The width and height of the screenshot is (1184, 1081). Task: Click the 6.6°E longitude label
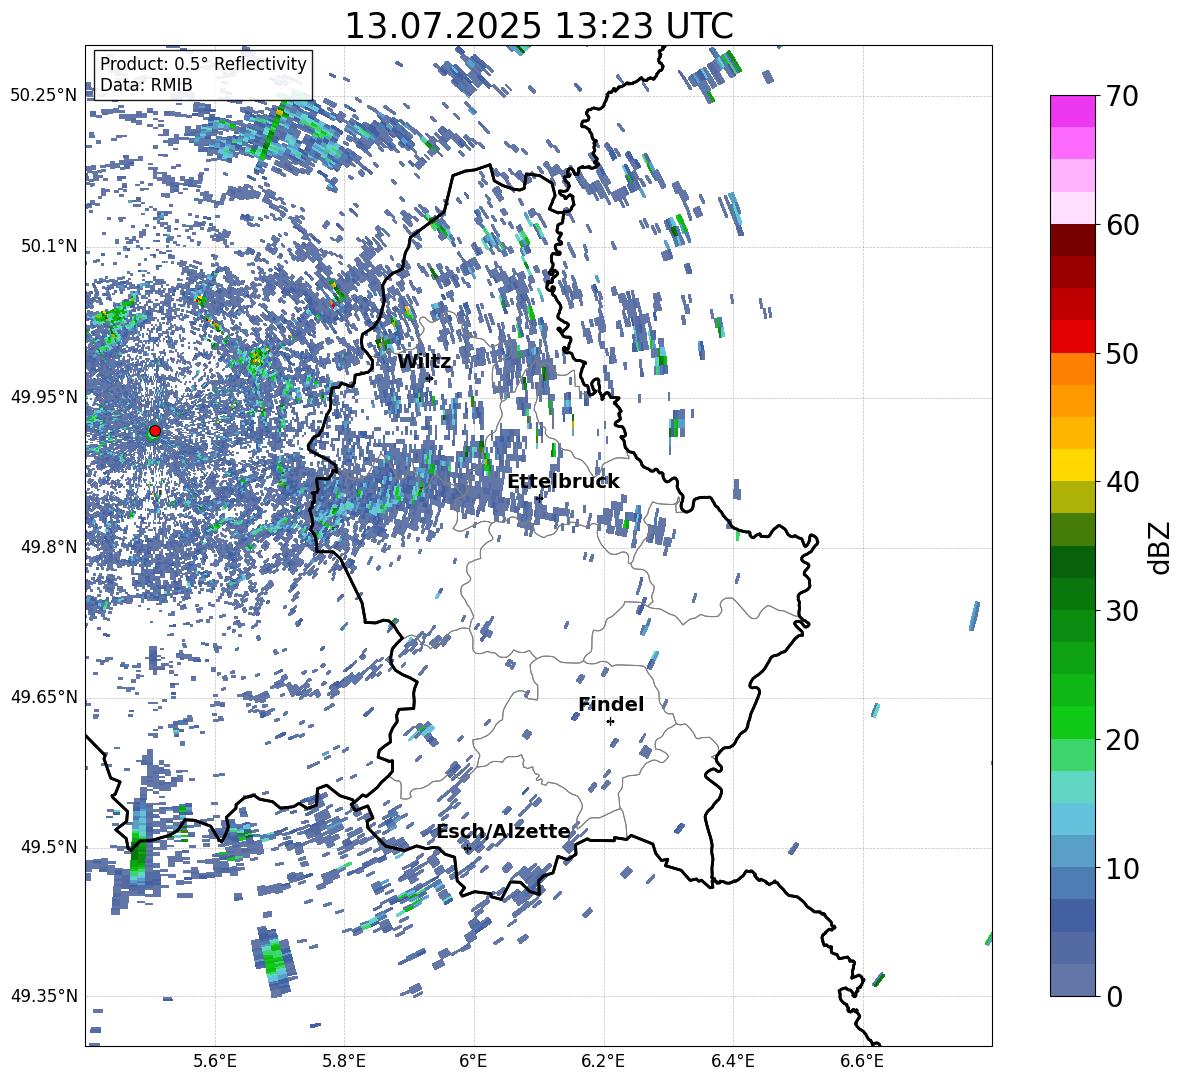[x=862, y=1061]
